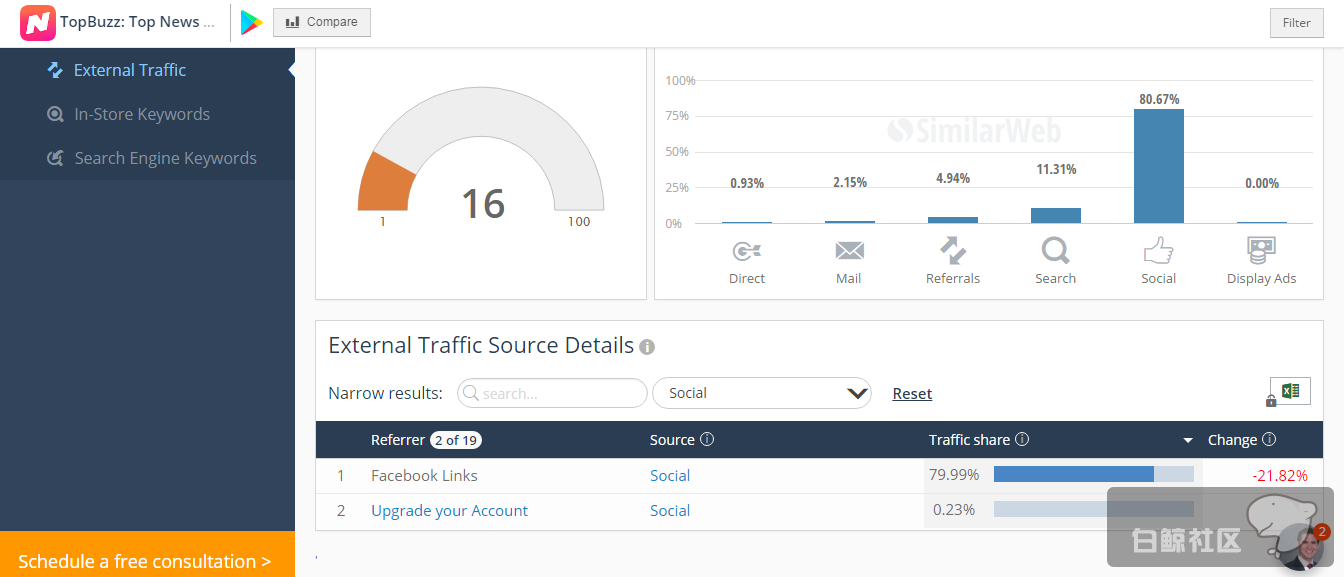The image size is (1344, 577).
Task: Click the Search magnifier channel icon
Action: 1055,250
